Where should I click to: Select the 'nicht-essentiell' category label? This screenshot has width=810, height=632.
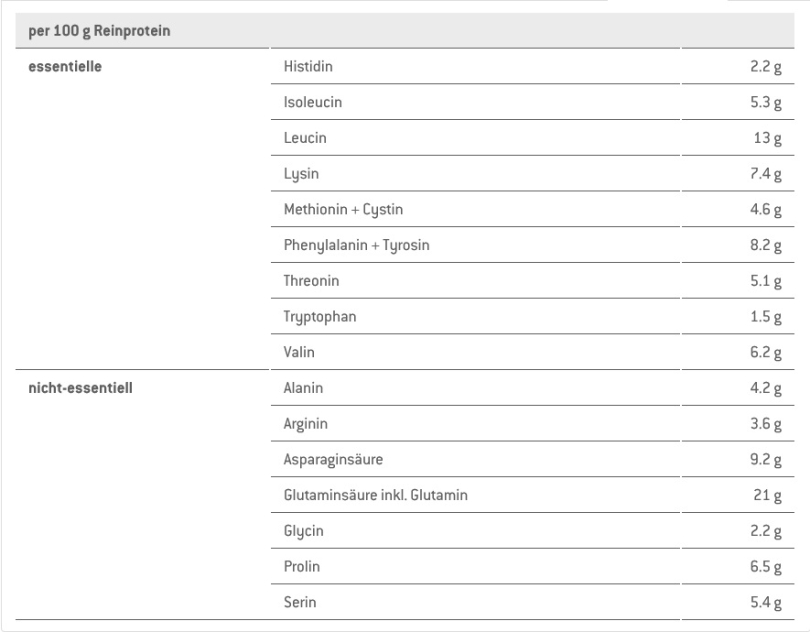[81, 388]
